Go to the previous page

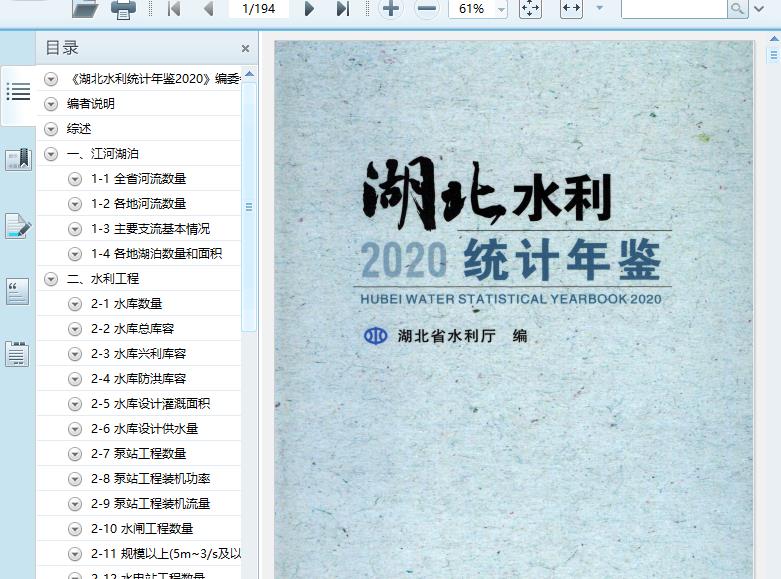click(x=209, y=8)
